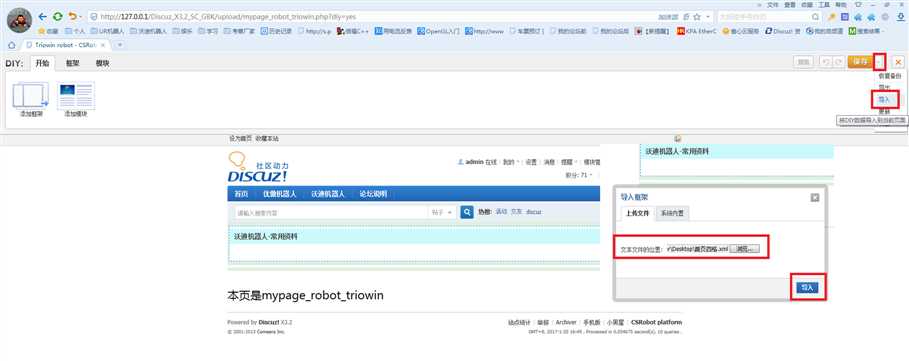Image resolution: width=909 pixels, height=361 pixels.
Task: Click the browser back arrow
Action: point(42,17)
